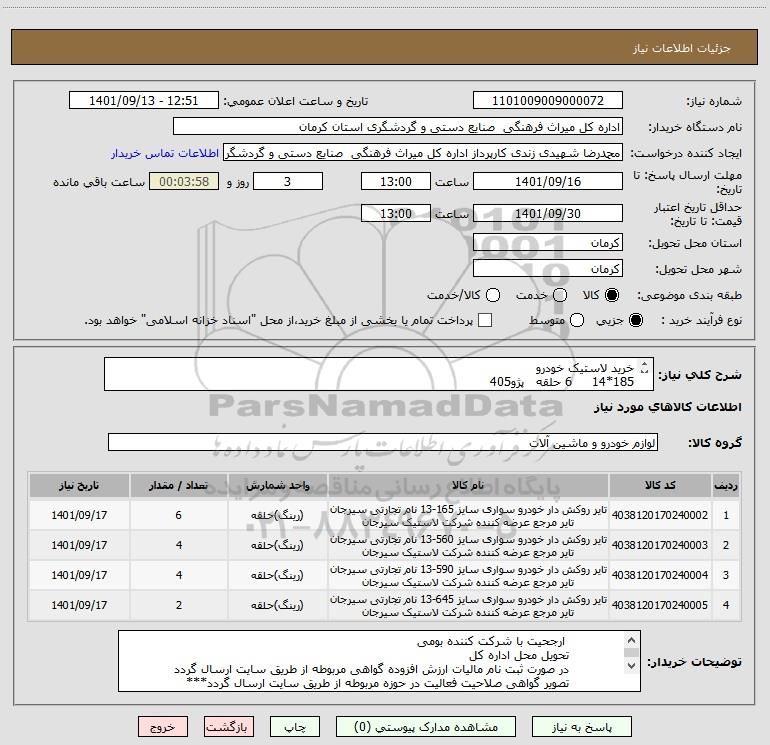Click date 1401/09/17 in row 1
770x745 pixels.
79,515
